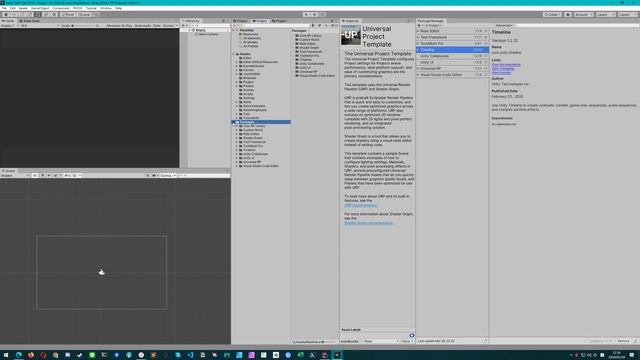Adjust the Scale slider in Game view
The image size is (640, 360).
(84, 26)
